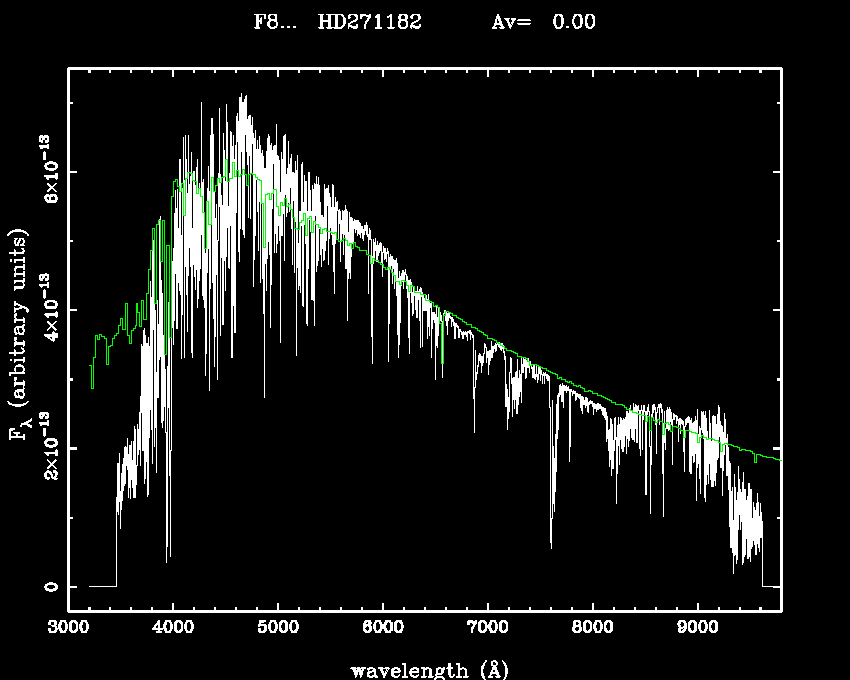Click the highest white spectrum peak
Viewport: 850px width, 680px height.
pyautogui.click(x=242, y=96)
